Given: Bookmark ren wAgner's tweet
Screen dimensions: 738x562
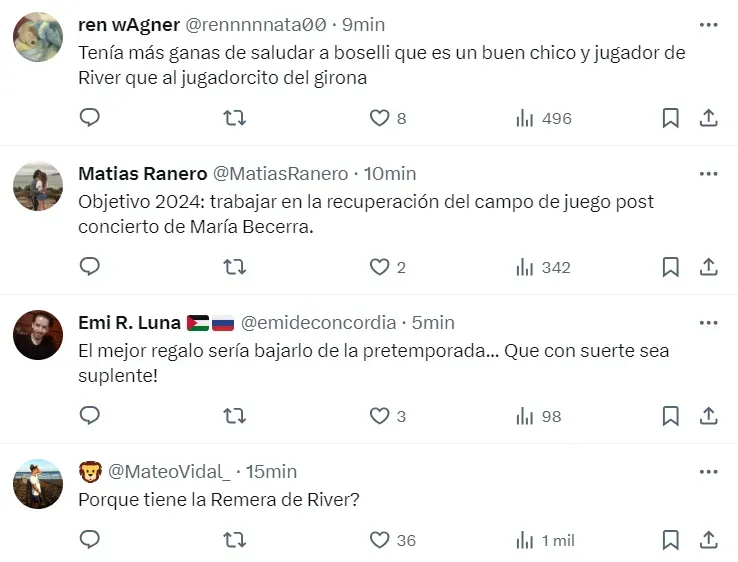Looking at the screenshot, I should pyautogui.click(x=670, y=118).
